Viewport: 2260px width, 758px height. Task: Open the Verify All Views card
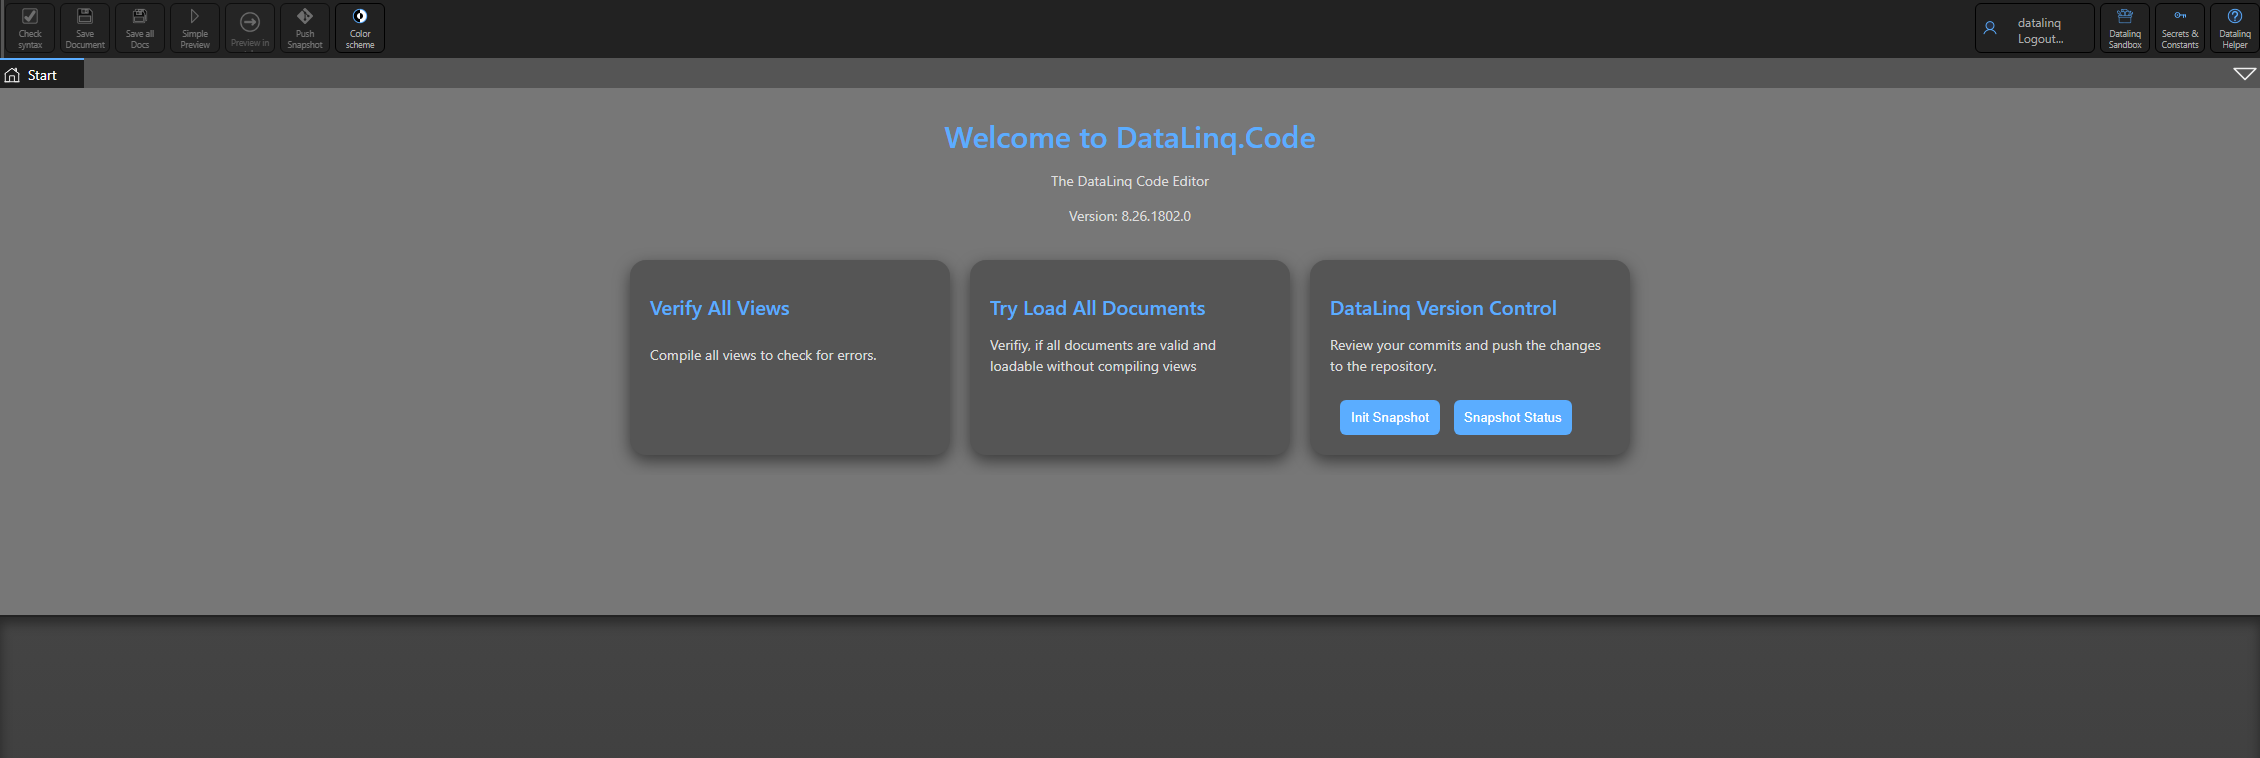click(790, 358)
